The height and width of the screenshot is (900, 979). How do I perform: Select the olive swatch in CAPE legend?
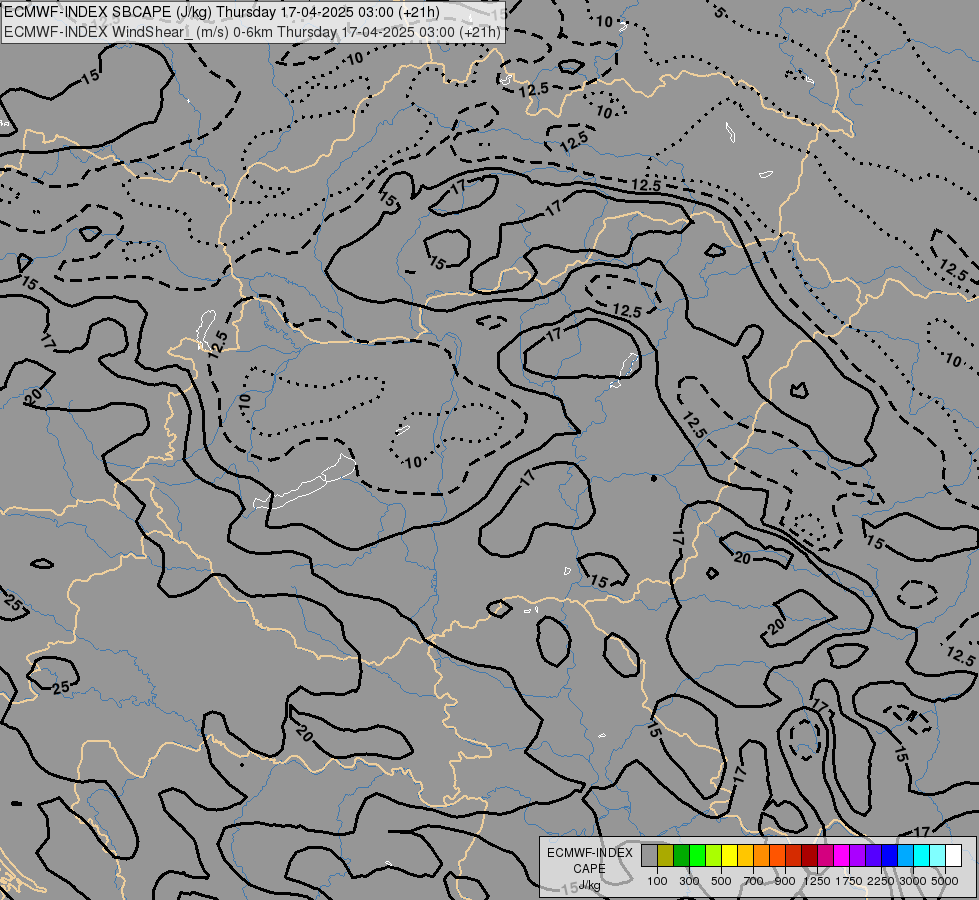click(x=666, y=855)
